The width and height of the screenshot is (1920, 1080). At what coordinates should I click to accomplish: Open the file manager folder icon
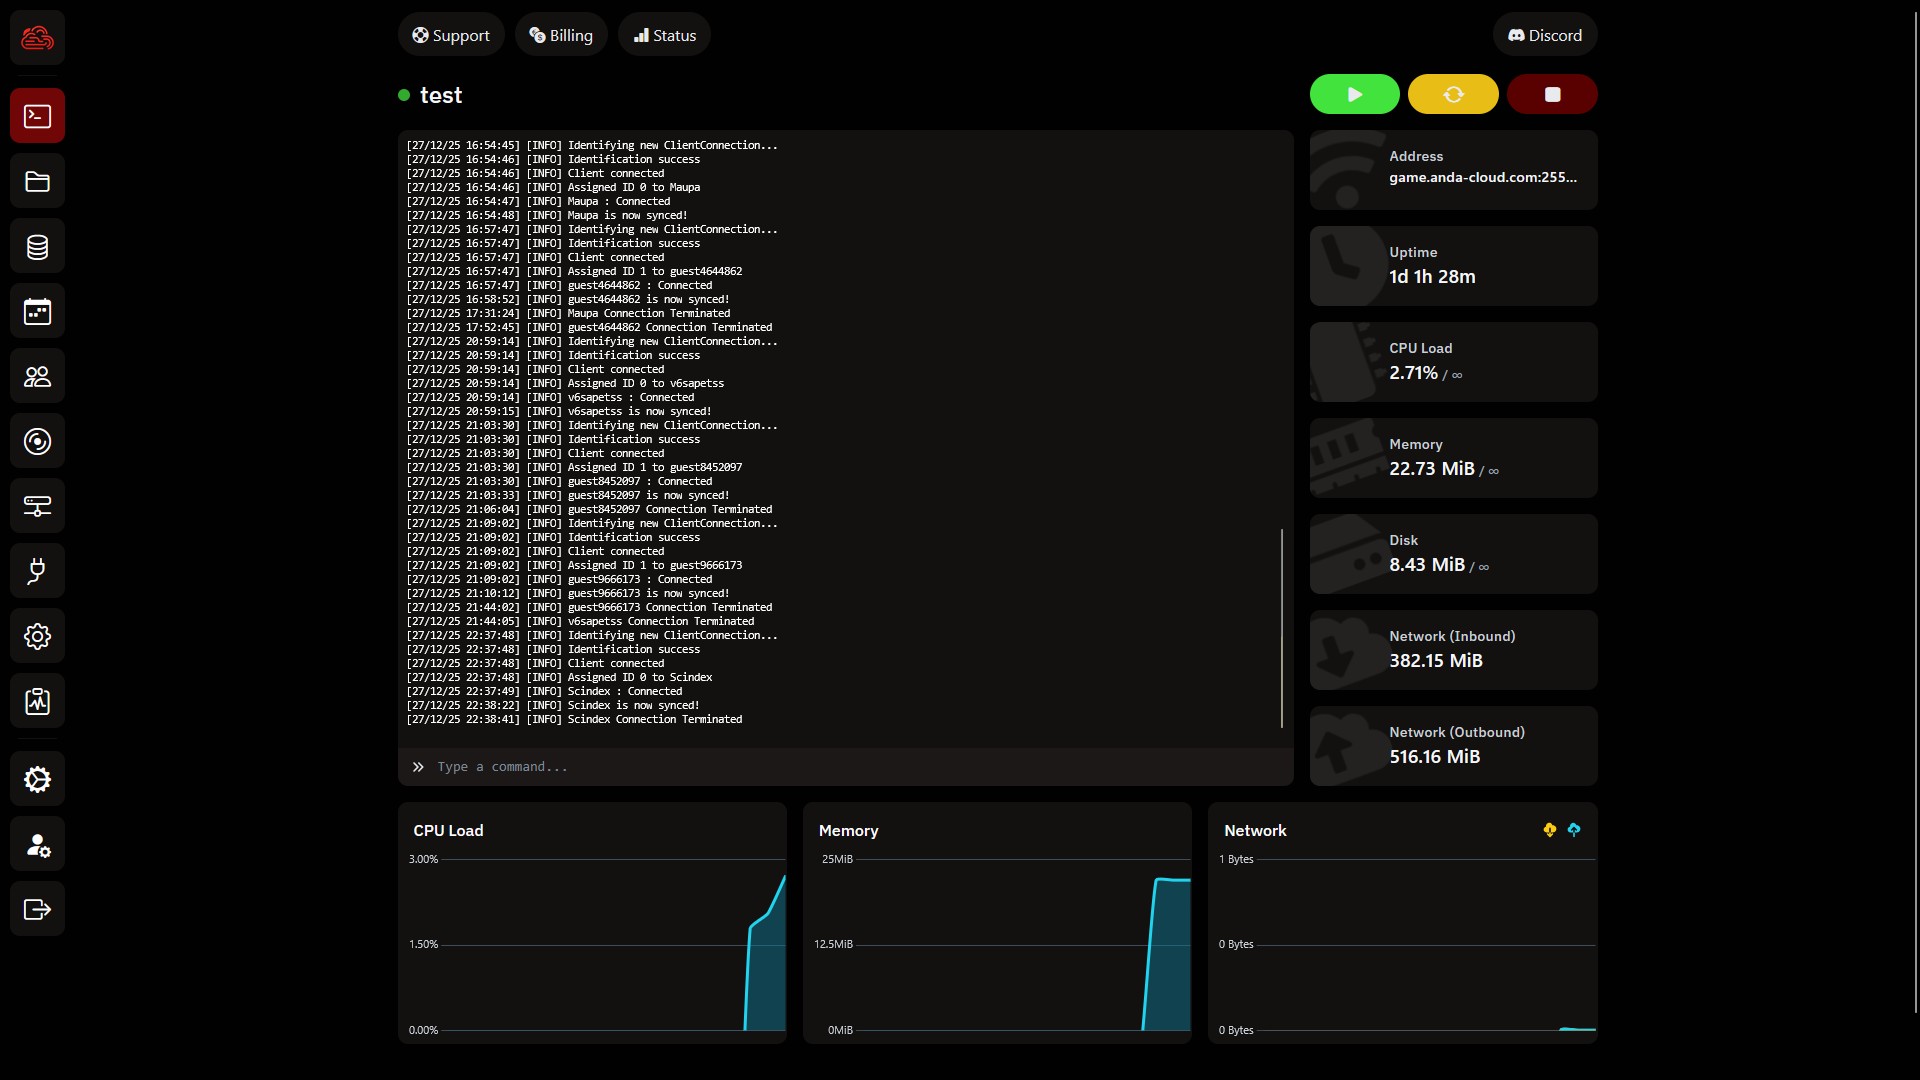(37, 182)
